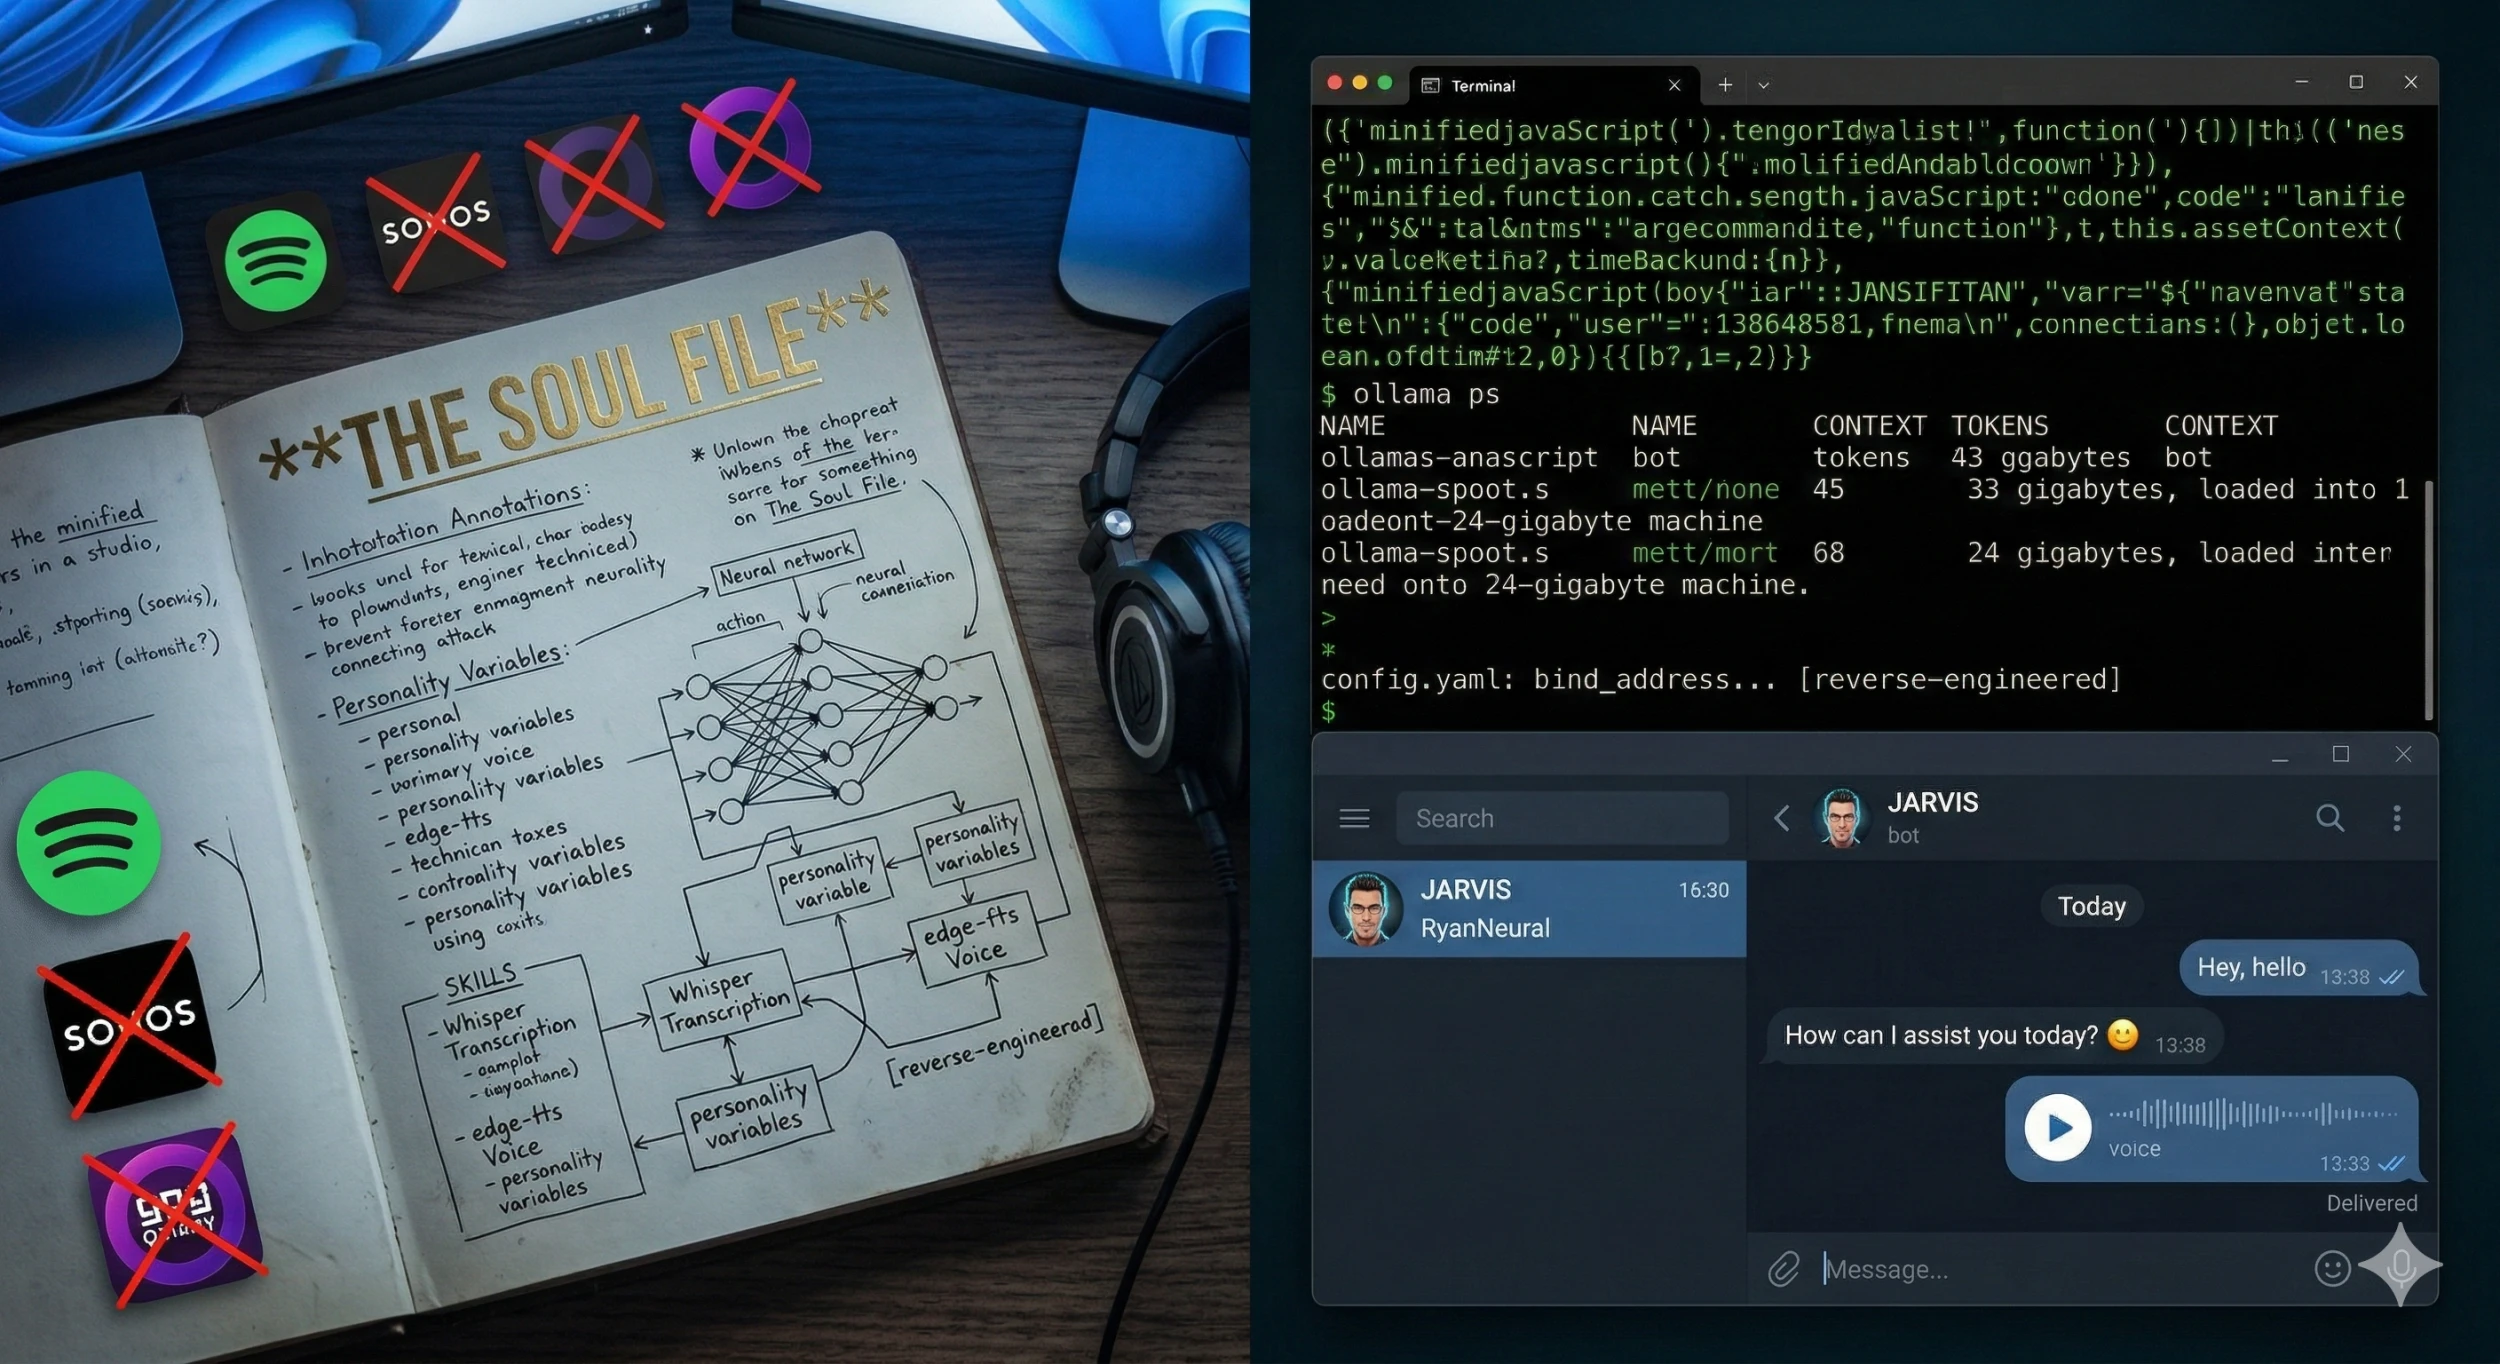Select the JARVIS conversation in the list
This screenshot has height=1364, width=2500.
[1528, 908]
